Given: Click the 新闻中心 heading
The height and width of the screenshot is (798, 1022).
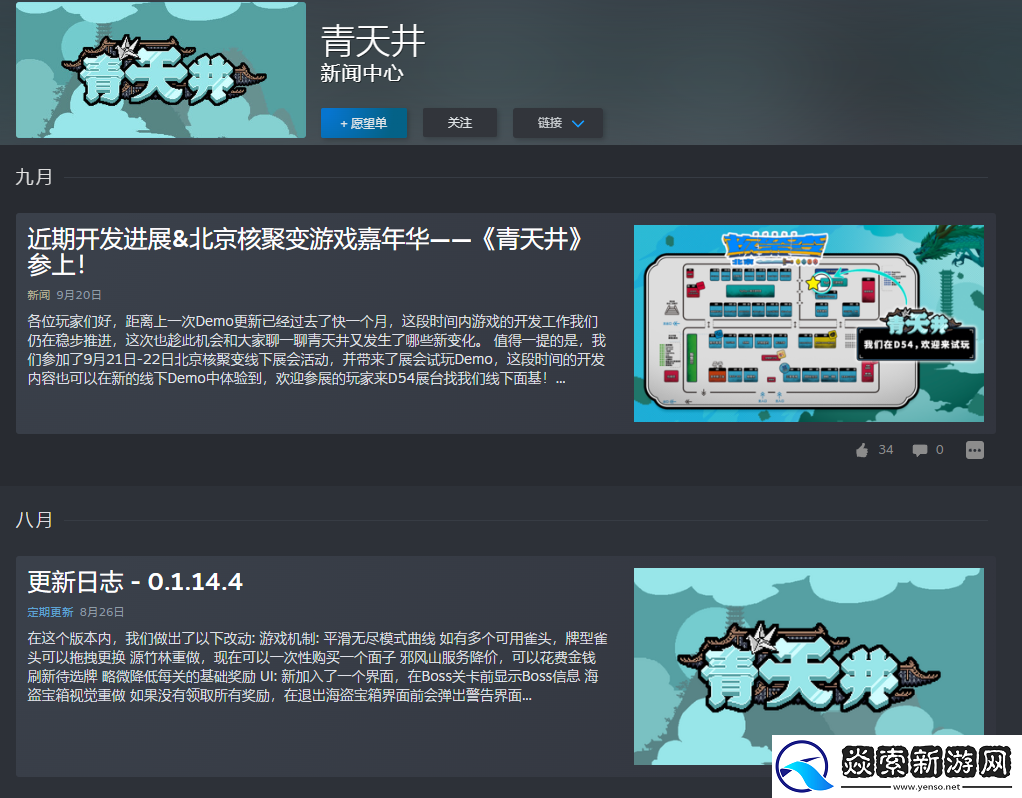Looking at the screenshot, I should point(362,74).
